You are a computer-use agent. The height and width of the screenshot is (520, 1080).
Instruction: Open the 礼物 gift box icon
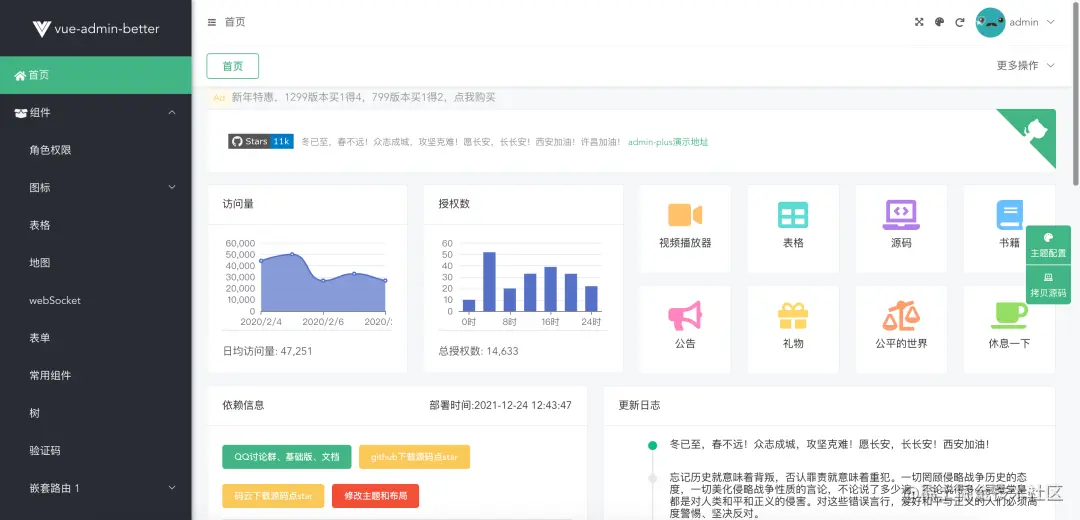tap(793, 316)
